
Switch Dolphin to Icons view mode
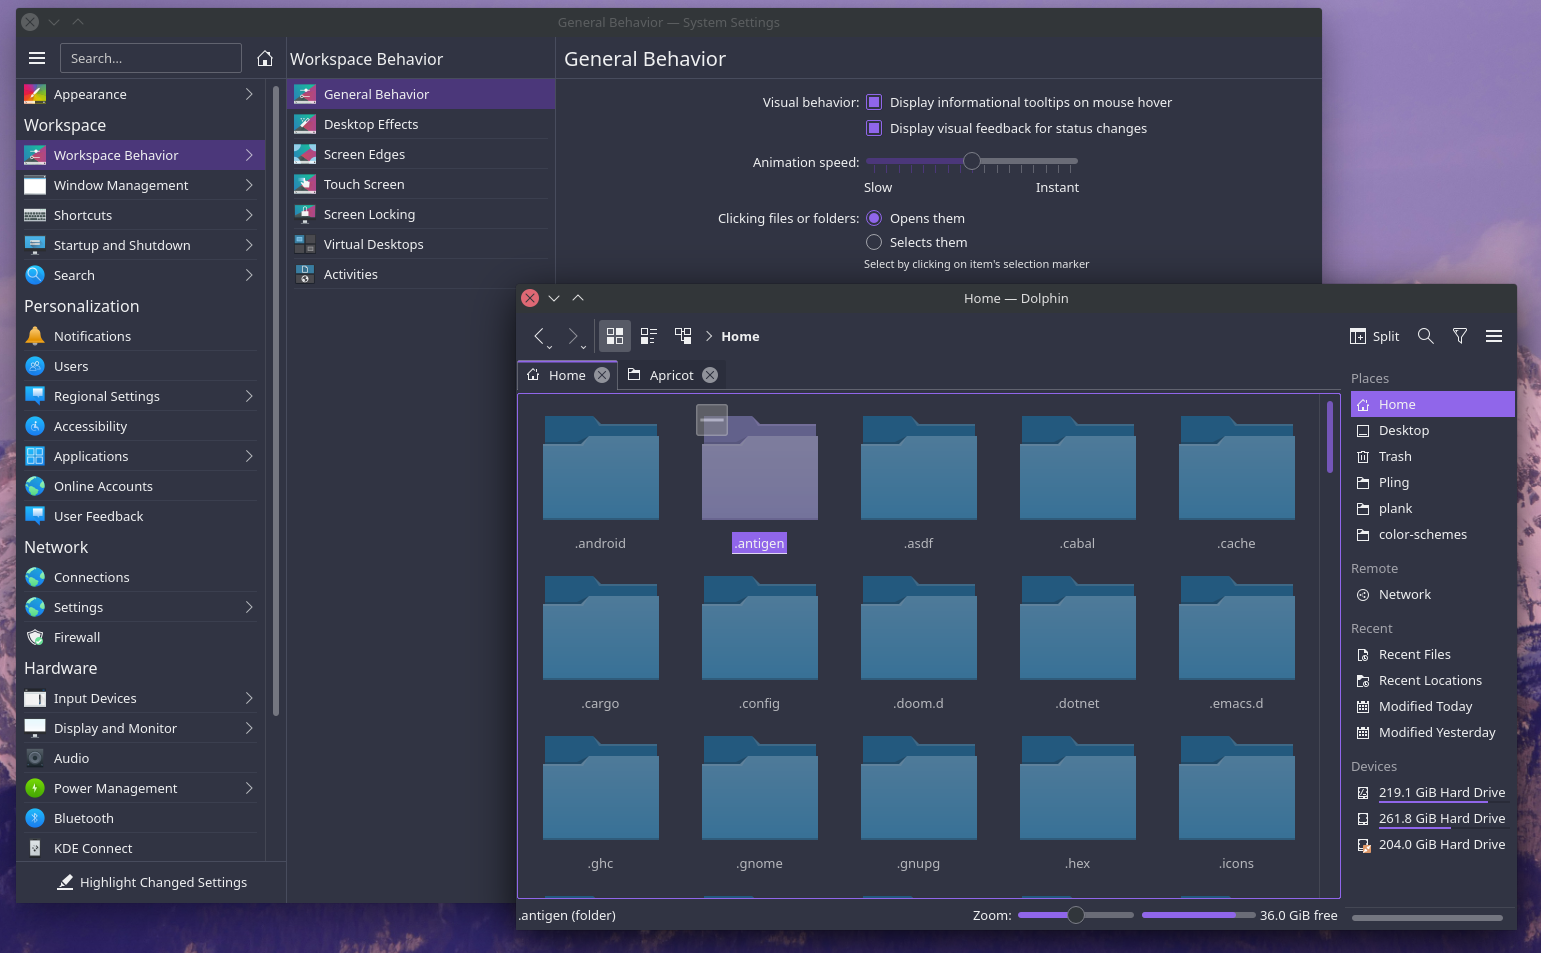tap(615, 336)
